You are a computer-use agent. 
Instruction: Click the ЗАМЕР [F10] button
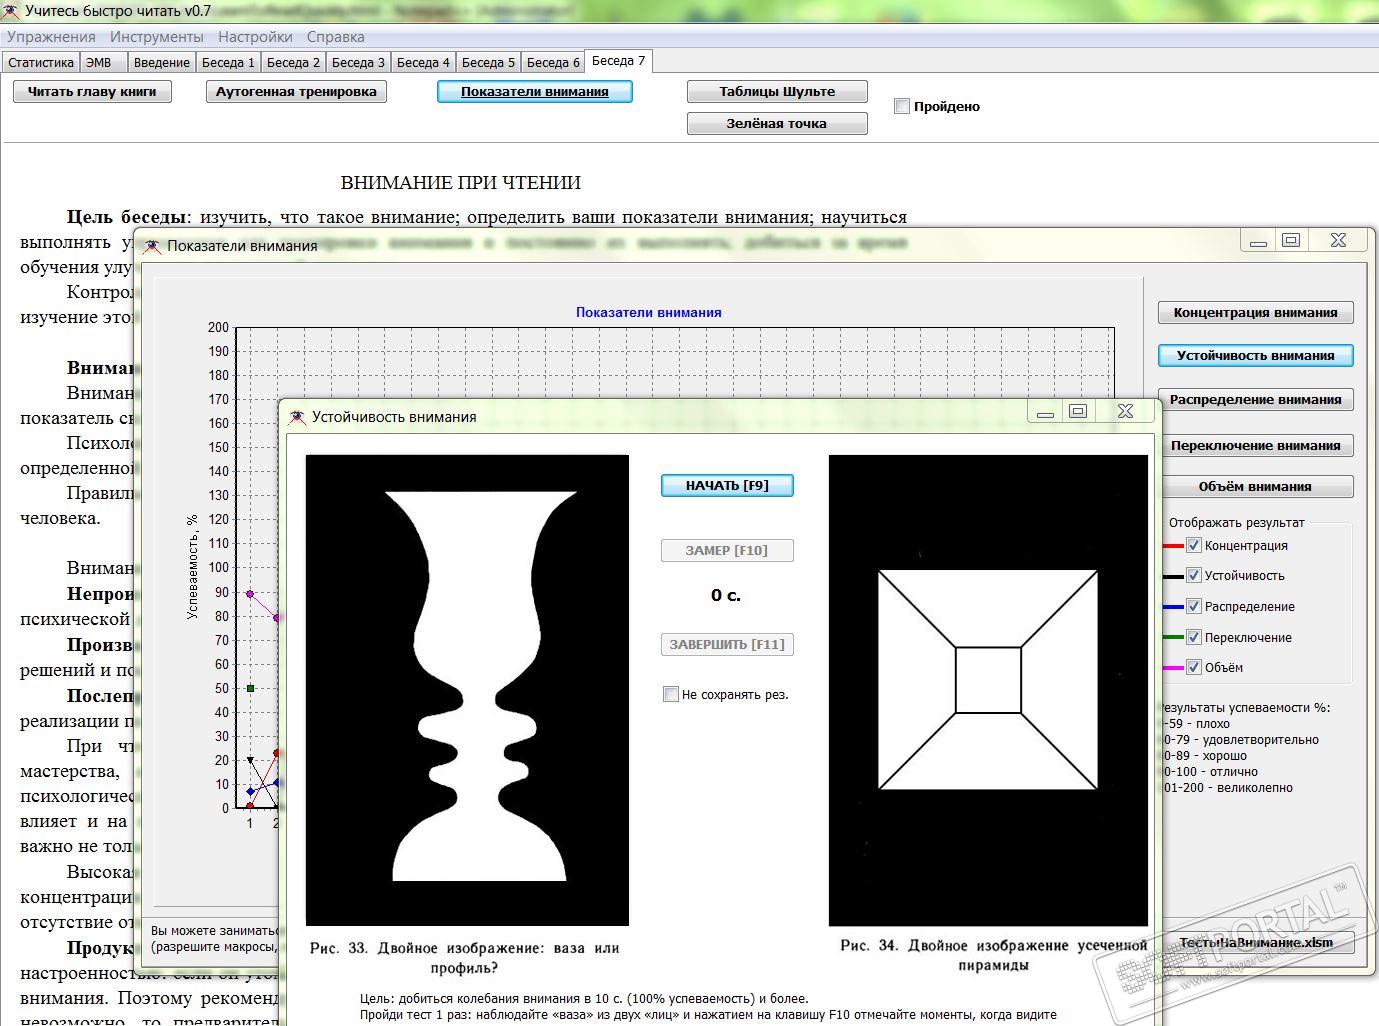727,551
